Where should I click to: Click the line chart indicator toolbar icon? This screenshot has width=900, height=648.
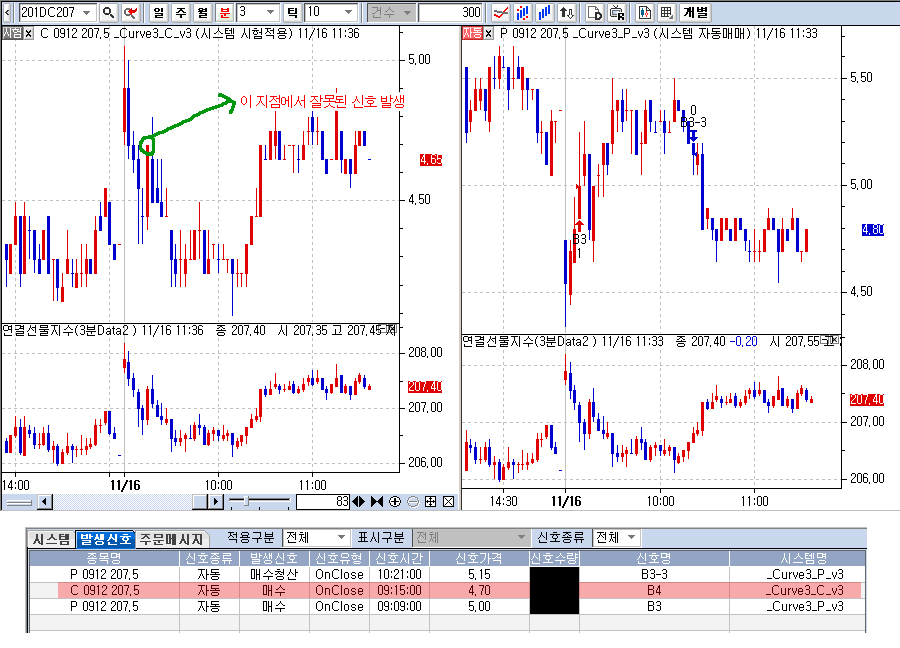click(500, 13)
